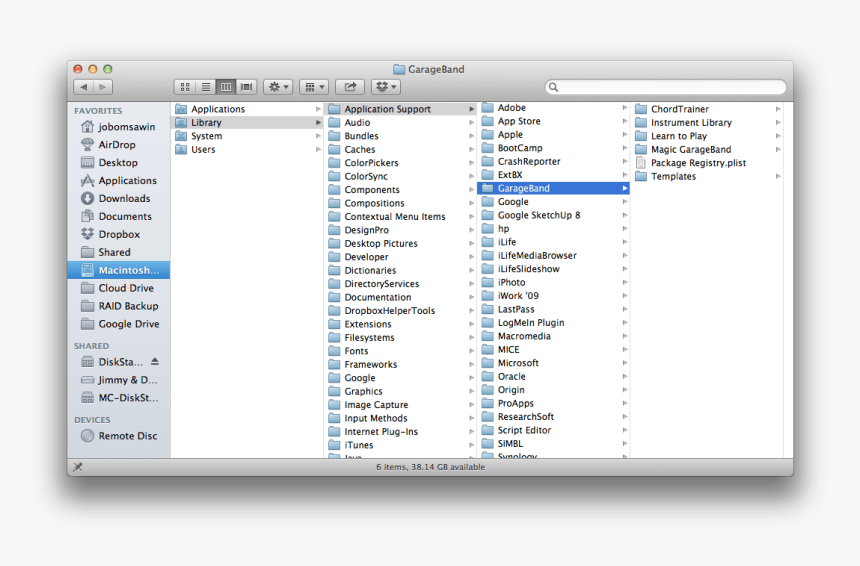
Task: Open Google Drive in the sidebar
Action: 119,324
